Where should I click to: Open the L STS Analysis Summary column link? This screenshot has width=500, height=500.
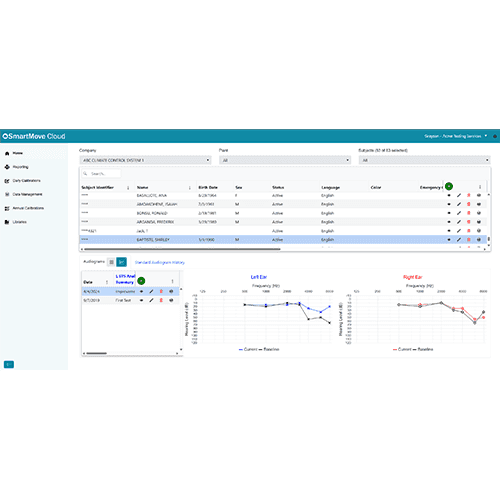(x=125, y=279)
